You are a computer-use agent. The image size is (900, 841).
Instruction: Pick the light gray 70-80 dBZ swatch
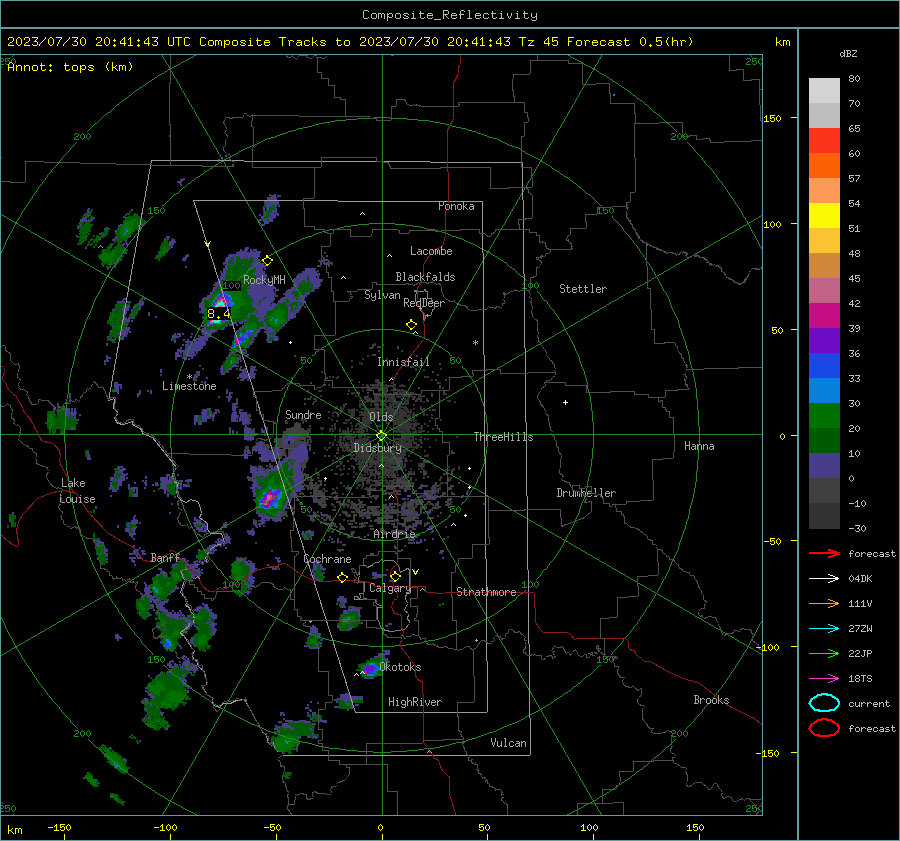pos(824,91)
